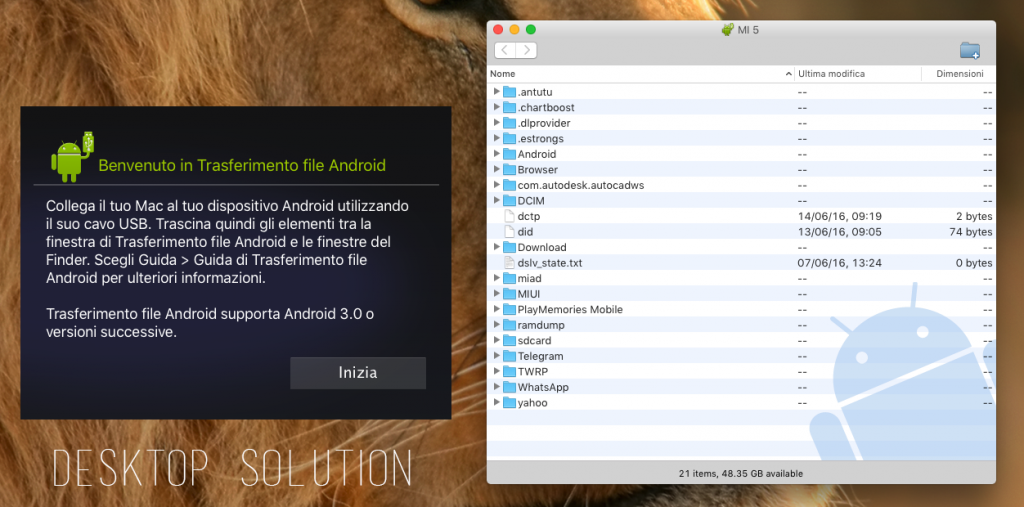1024x507 pixels.
Task: Expand the ramdump folder disclosure triangle
Action: (497, 325)
